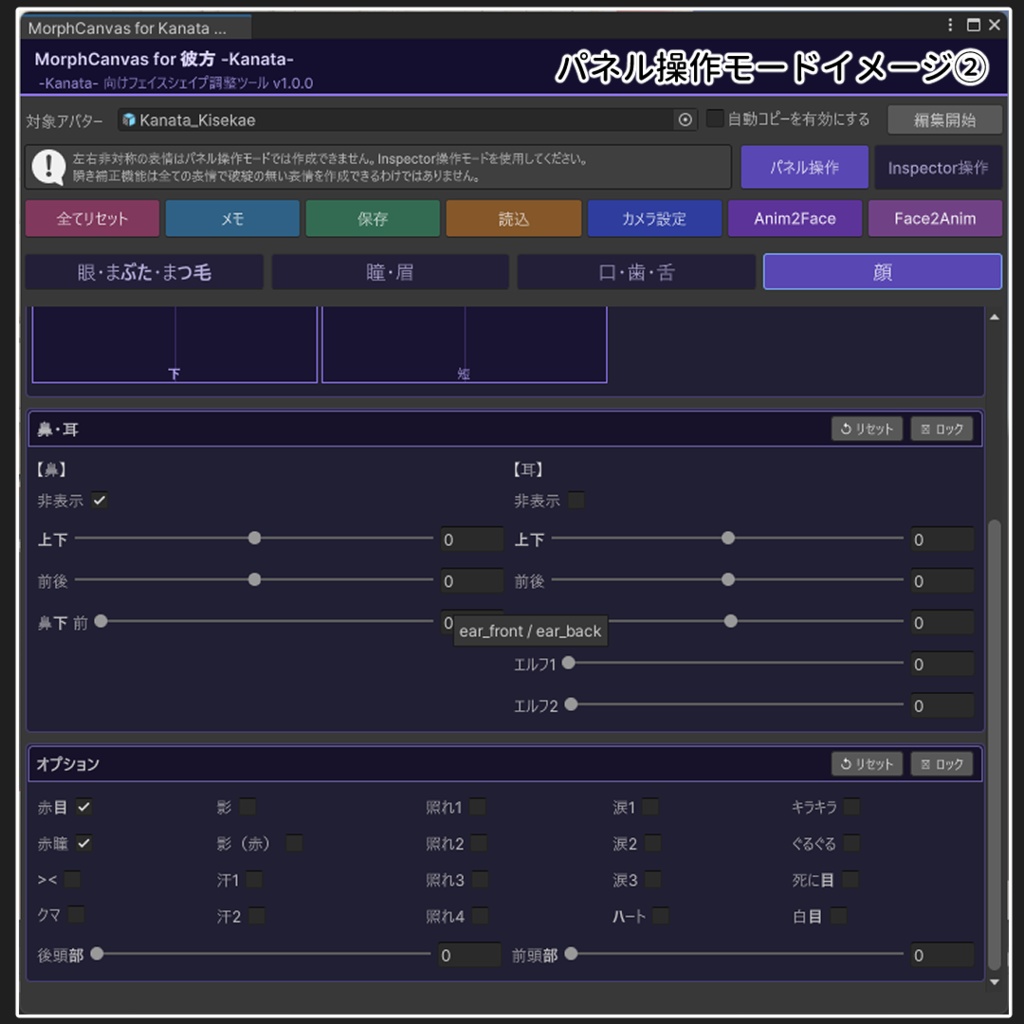Image resolution: width=1024 pixels, height=1024 pixels.
Task: Click the Anim2Face button
Action: [x=795, y=218]
